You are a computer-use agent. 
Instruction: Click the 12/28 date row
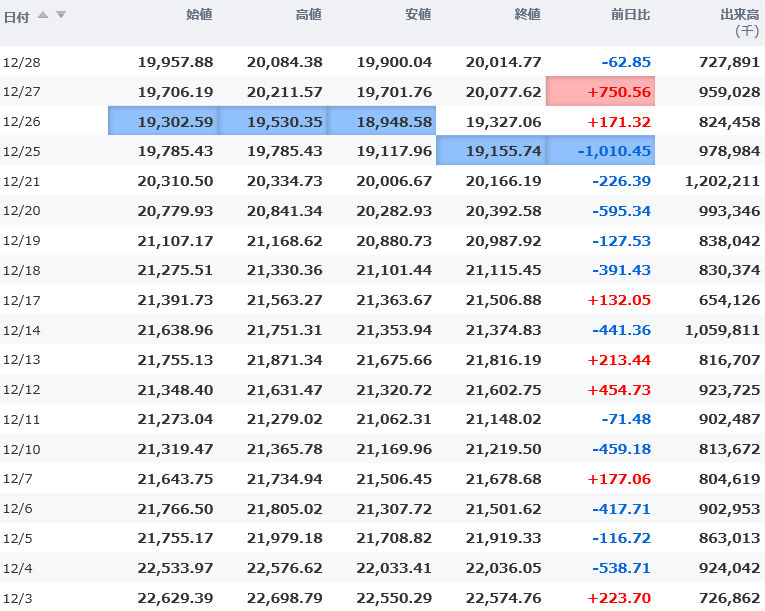[21, 62]
